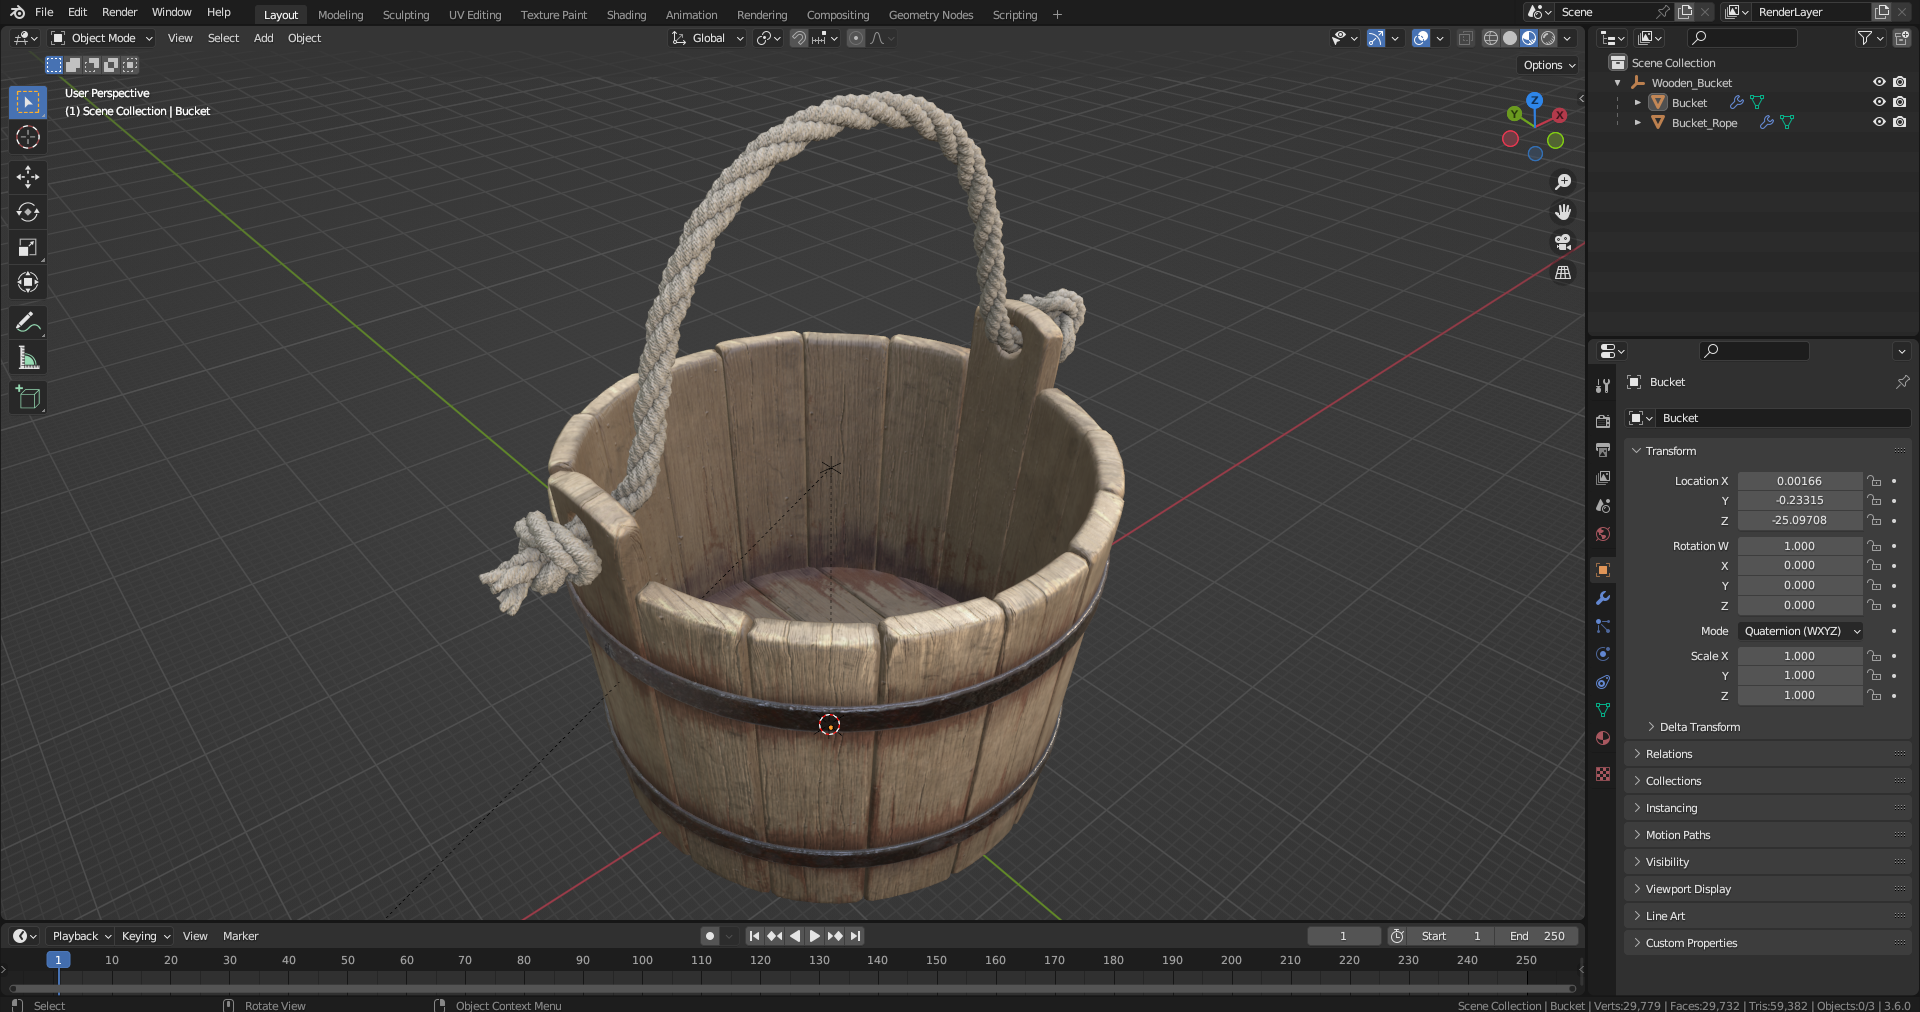Screen dimensions: 1920x1012
Task: Disable rendering for the Bucket object
Action: point(1899,102)
